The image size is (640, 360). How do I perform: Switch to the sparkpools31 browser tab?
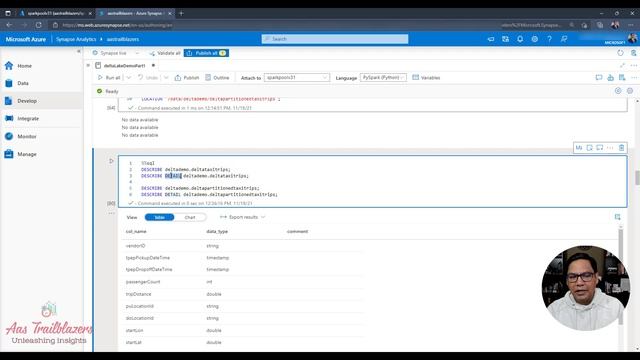tap(55, 13)
